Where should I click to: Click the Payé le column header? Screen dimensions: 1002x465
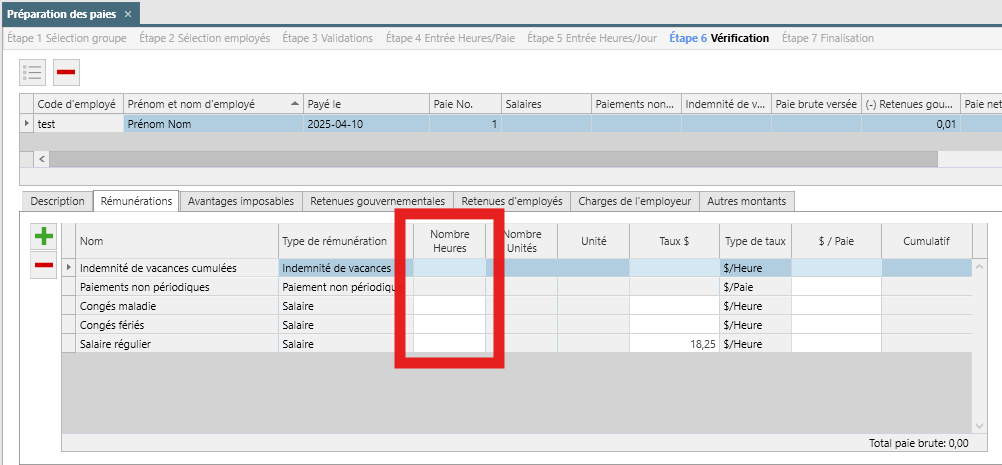point(367,103)
